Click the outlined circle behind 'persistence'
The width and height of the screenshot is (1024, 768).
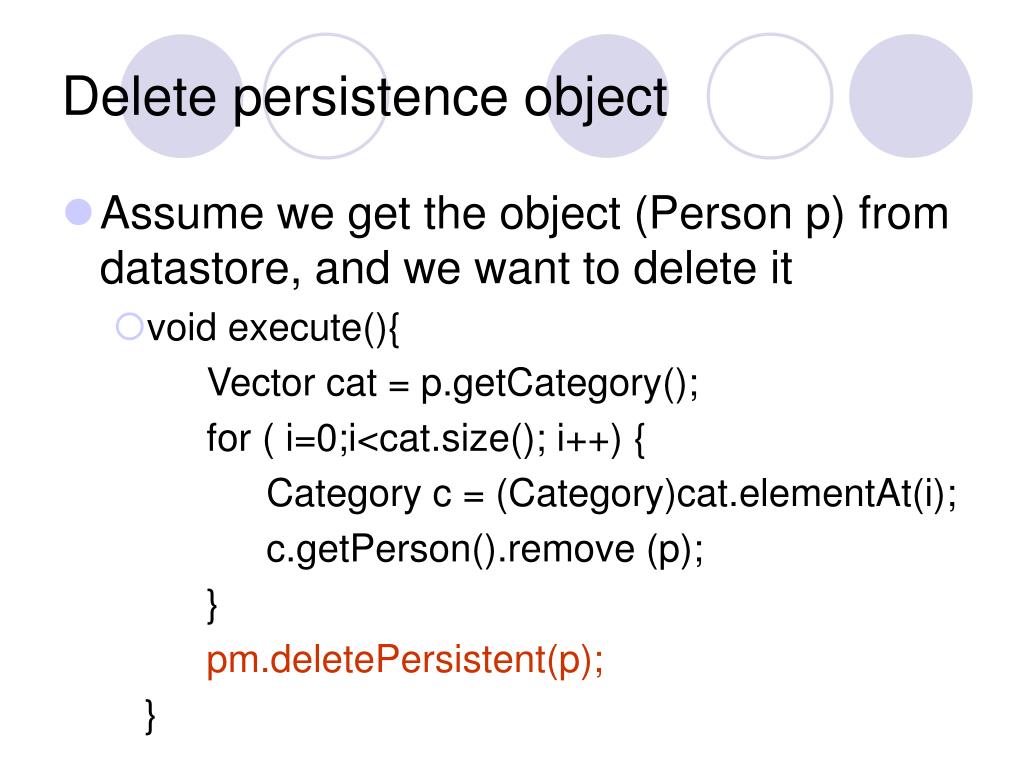click(325, 96)
